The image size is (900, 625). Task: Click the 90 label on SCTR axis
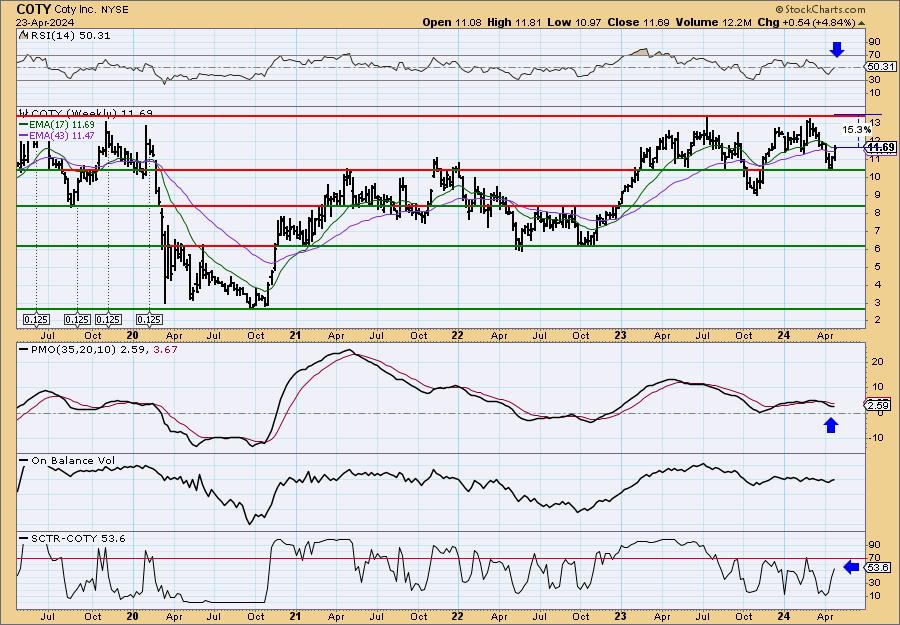click(x=875, y=544)
